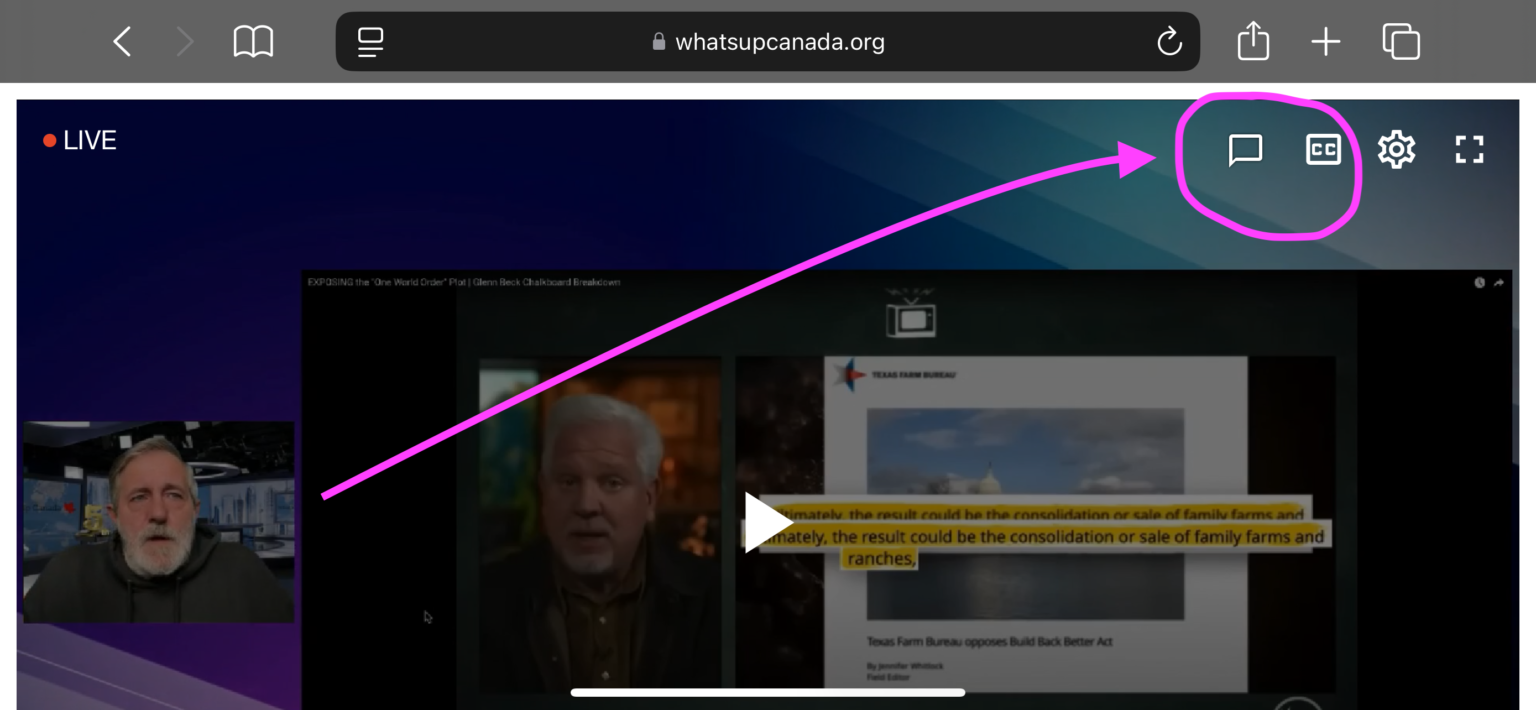Click the embedded video's Watch Later clock icon

(1480, 283)
